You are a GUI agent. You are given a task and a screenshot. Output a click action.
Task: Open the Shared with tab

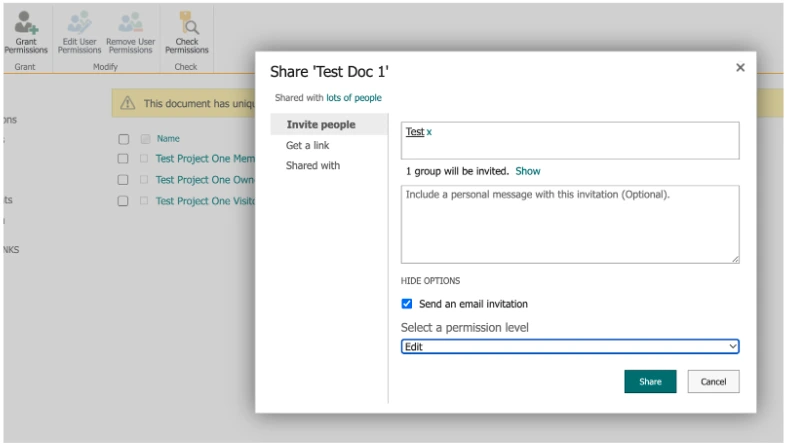pos(313,166)
